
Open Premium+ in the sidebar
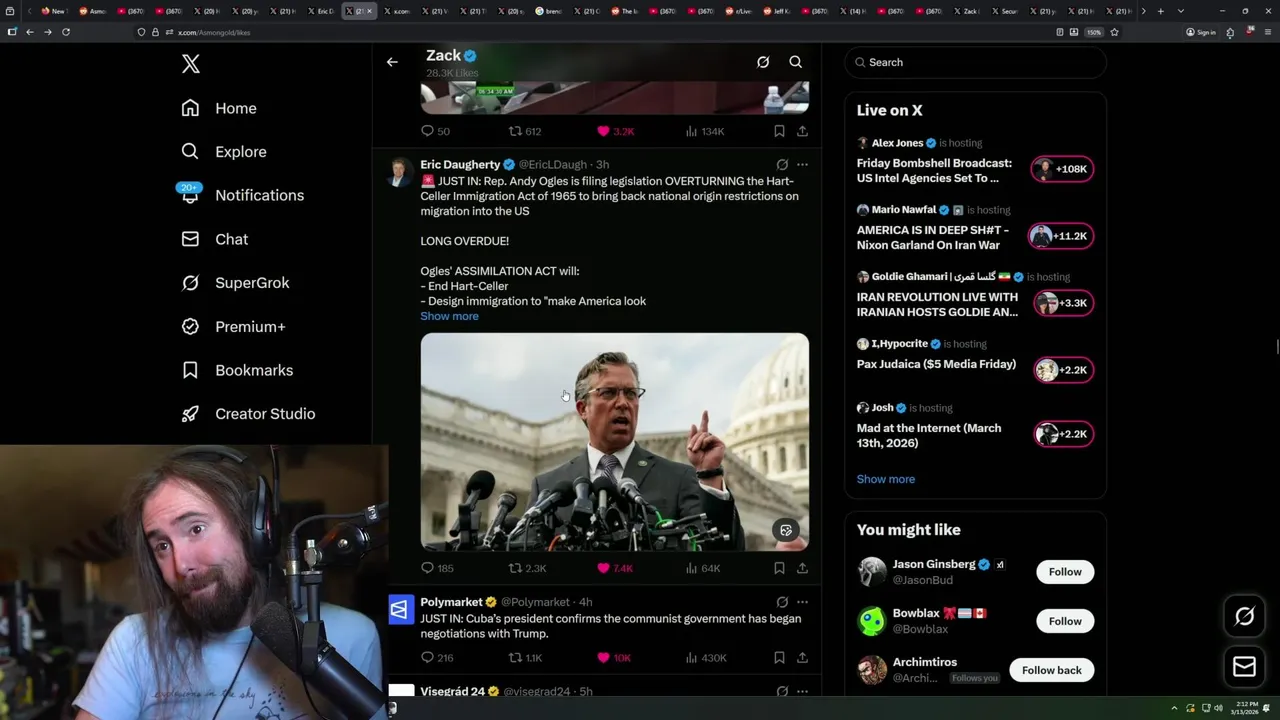233,326
